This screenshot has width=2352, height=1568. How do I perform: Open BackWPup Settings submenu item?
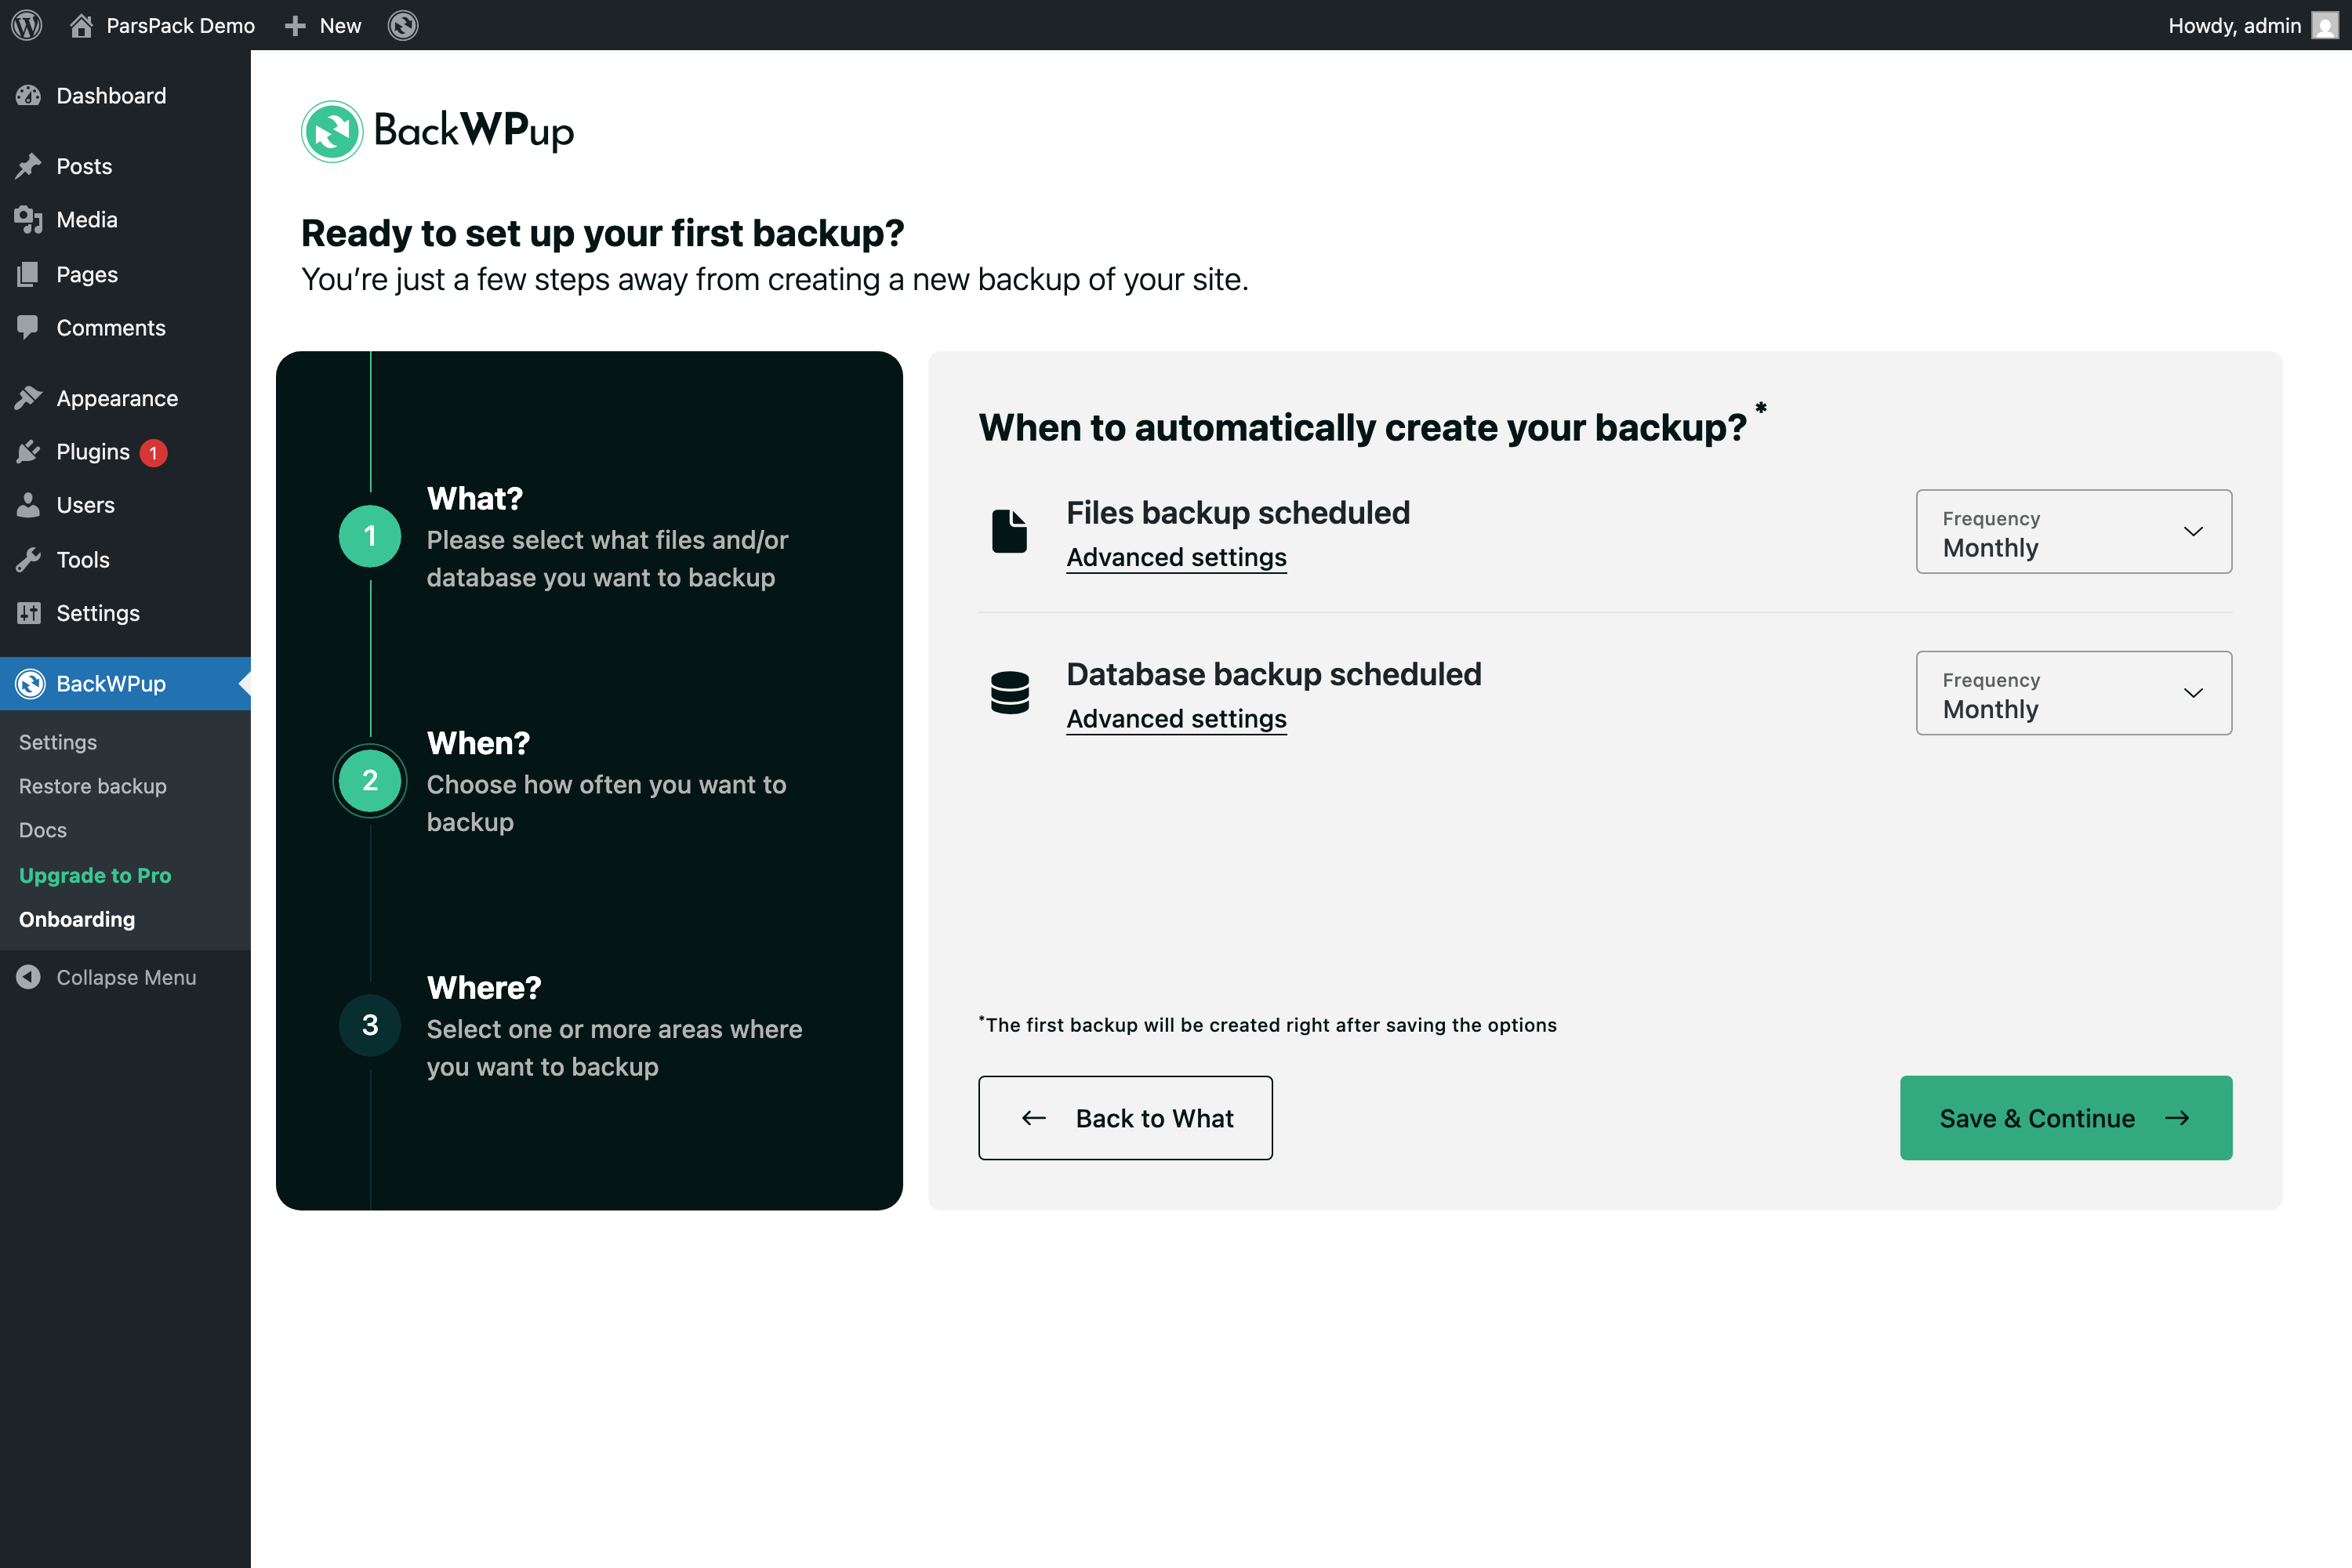58,742
